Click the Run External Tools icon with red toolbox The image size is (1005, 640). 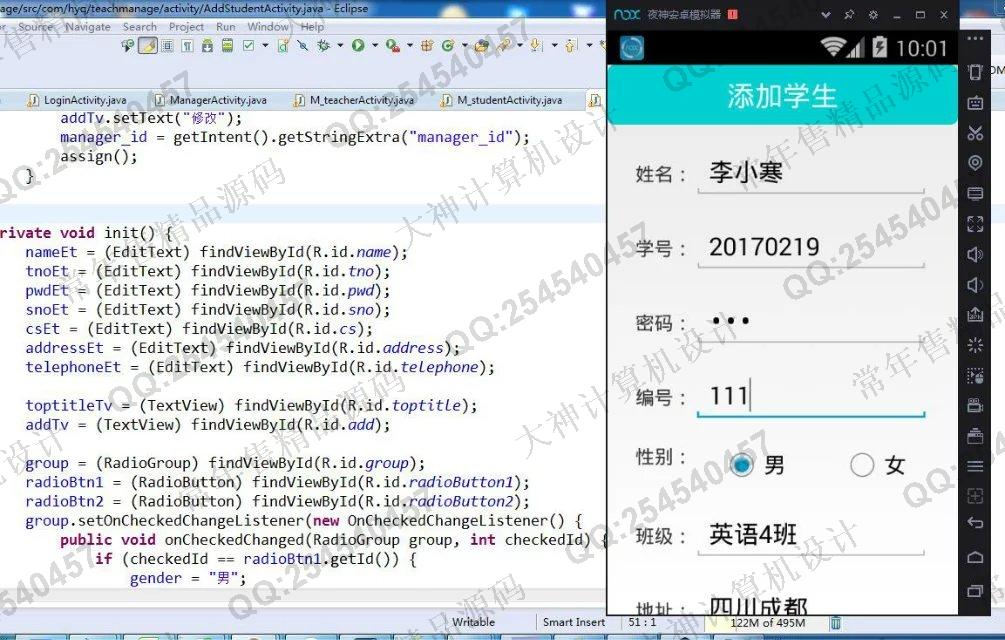[393, 45]
